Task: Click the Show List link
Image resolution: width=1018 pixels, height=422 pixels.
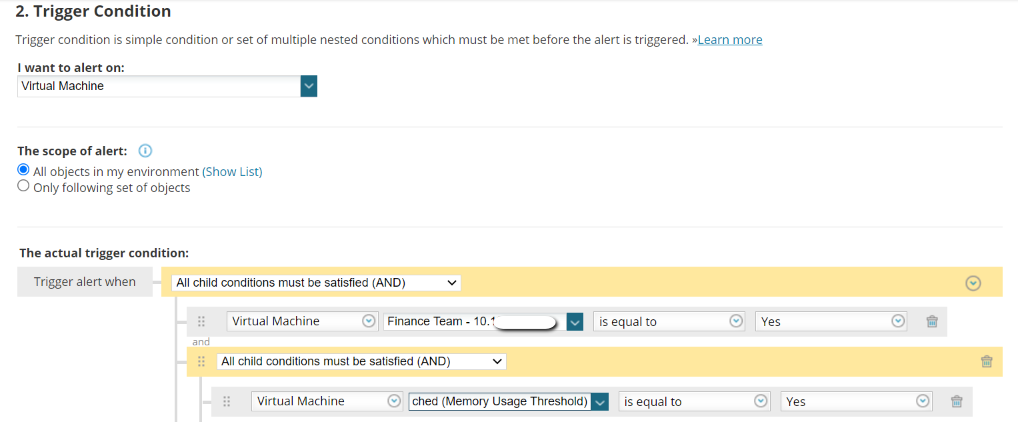Action: (x=232, y=171)
